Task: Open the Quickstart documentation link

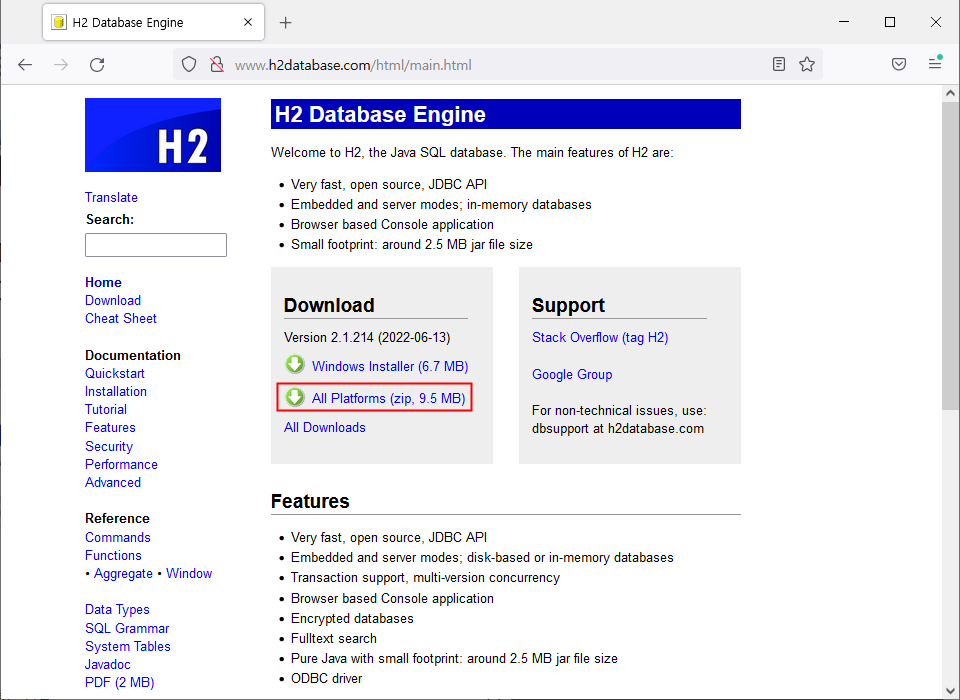Action: [x=115, y=374]
